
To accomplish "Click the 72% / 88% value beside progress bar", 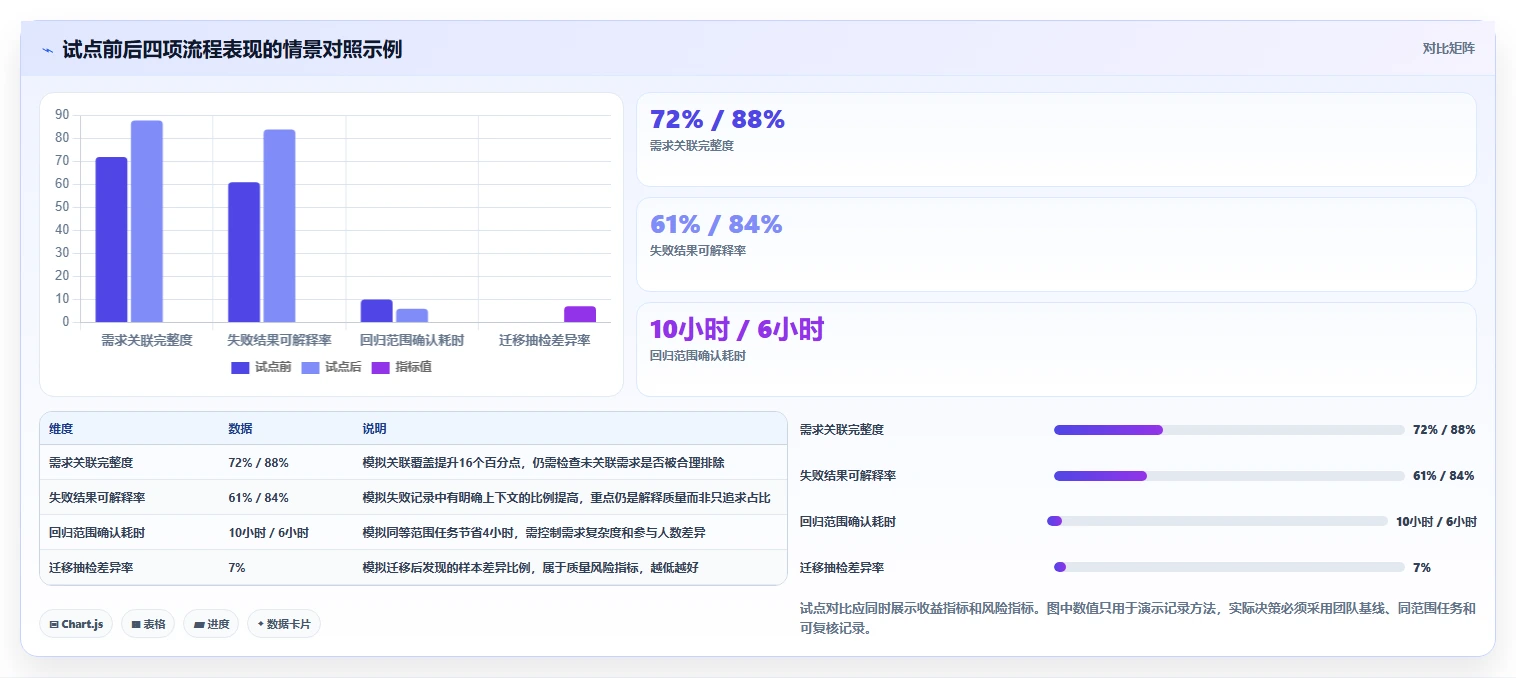I will pos(1444,430).
